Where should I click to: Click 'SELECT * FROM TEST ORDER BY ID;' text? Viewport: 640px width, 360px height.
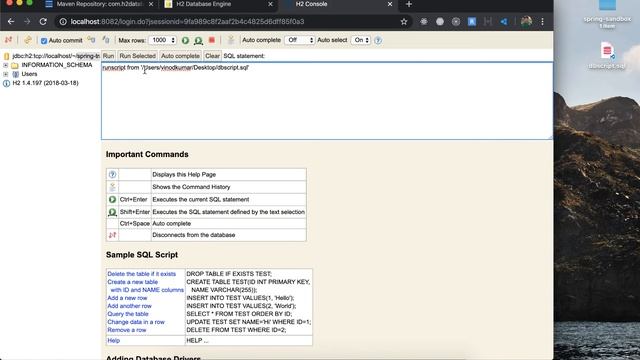click(x=239, y=314)
